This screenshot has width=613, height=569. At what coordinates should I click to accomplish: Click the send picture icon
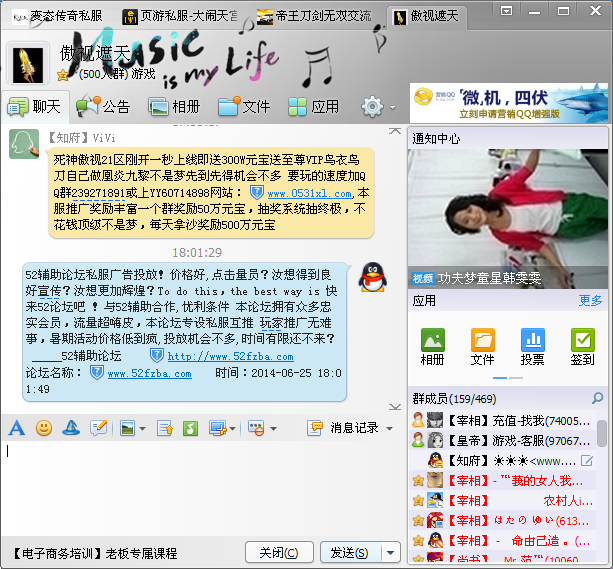pyautogui.click(x=127, y=429)
